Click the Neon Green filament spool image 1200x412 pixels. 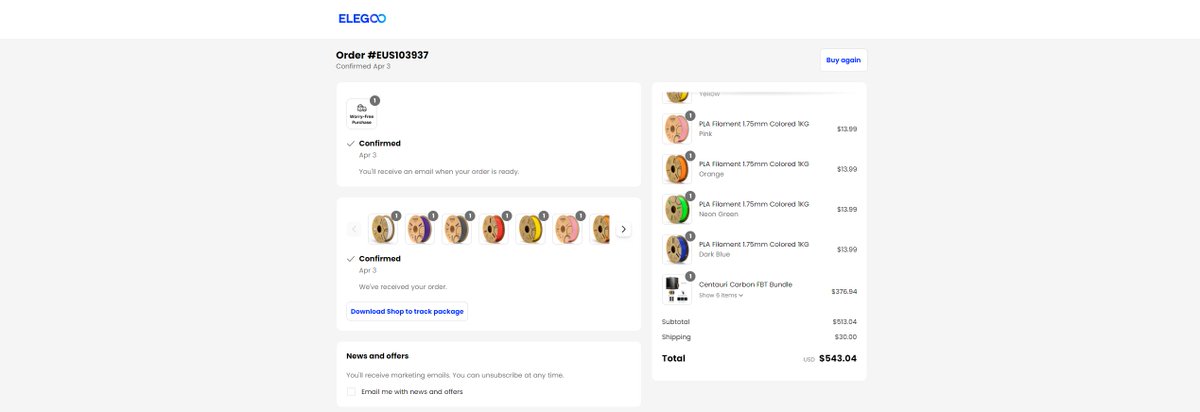[677, 209]
